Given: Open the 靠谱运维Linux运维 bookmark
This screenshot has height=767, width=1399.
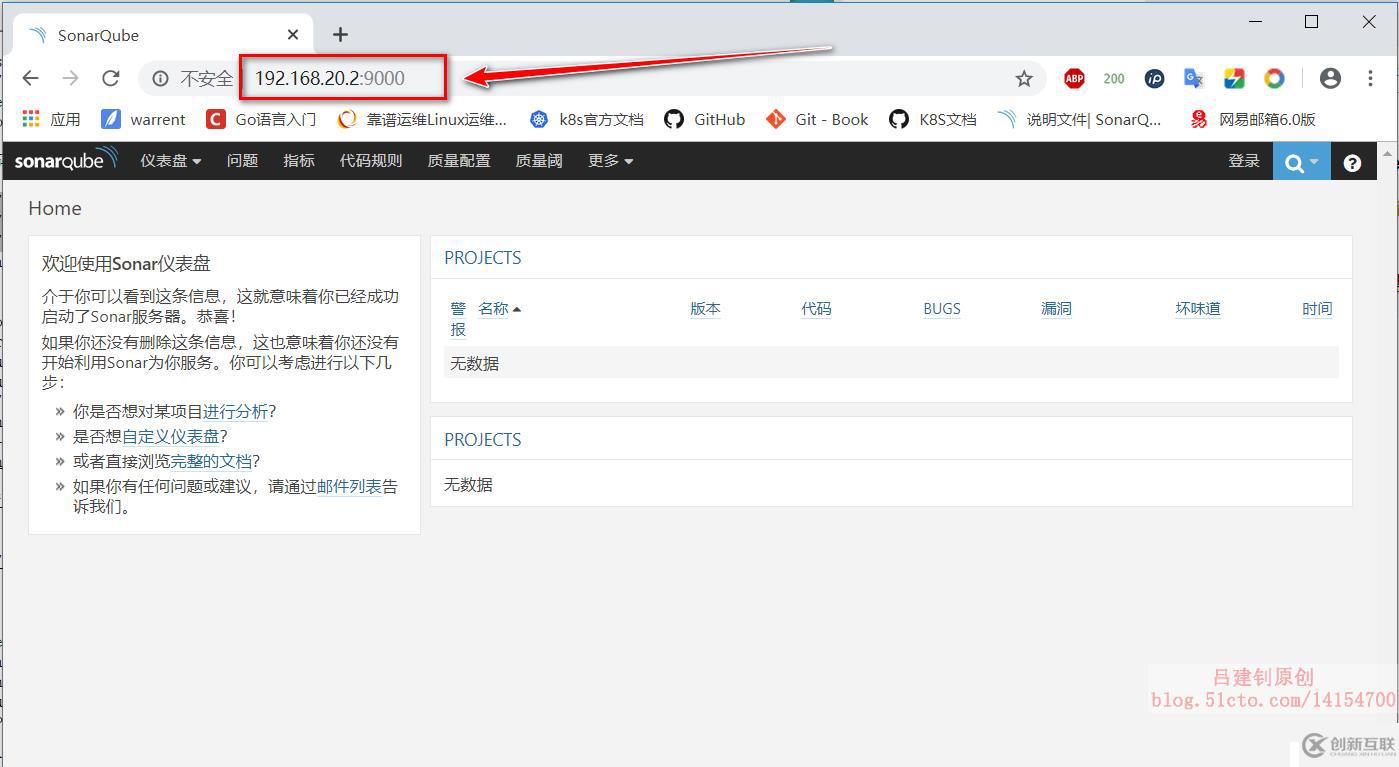Looking at the screenshot, I should [422, 119].
